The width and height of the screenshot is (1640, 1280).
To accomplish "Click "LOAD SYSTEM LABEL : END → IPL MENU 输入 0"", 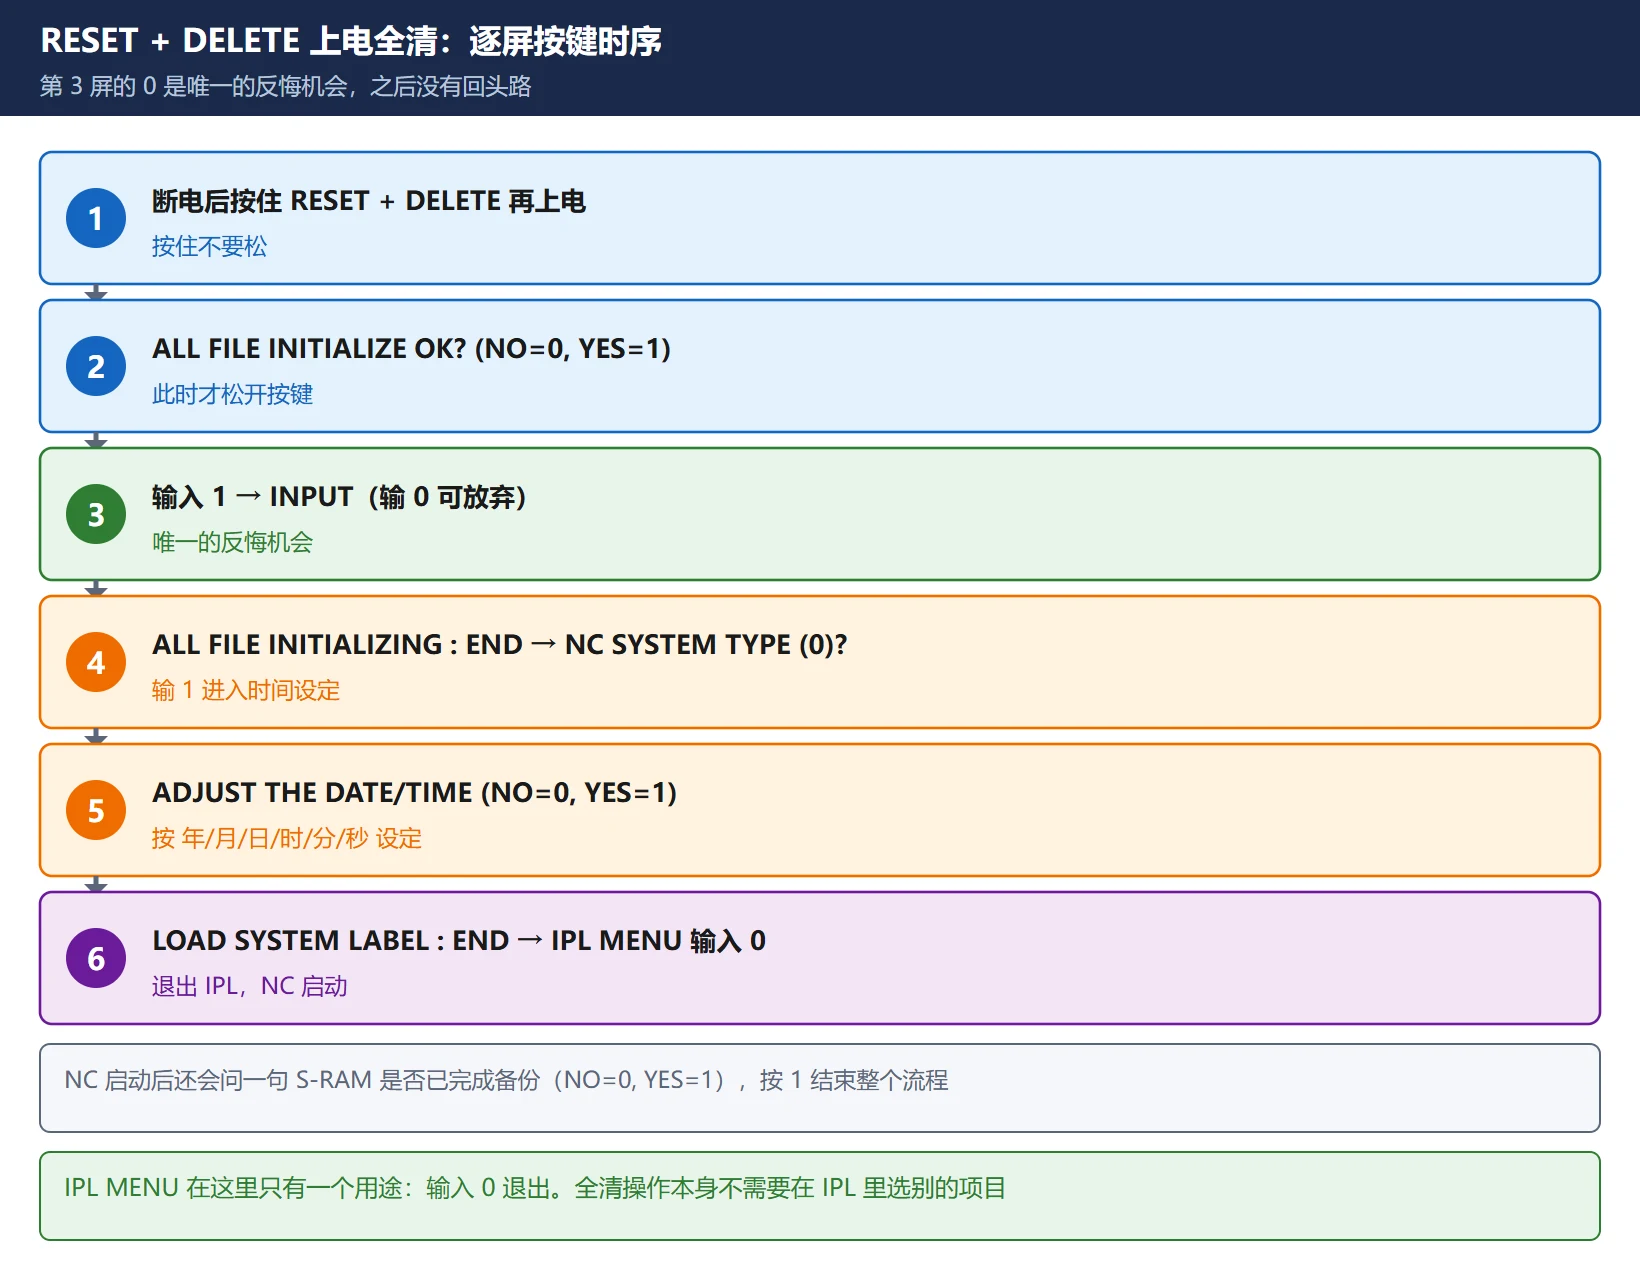I will 459,941.
